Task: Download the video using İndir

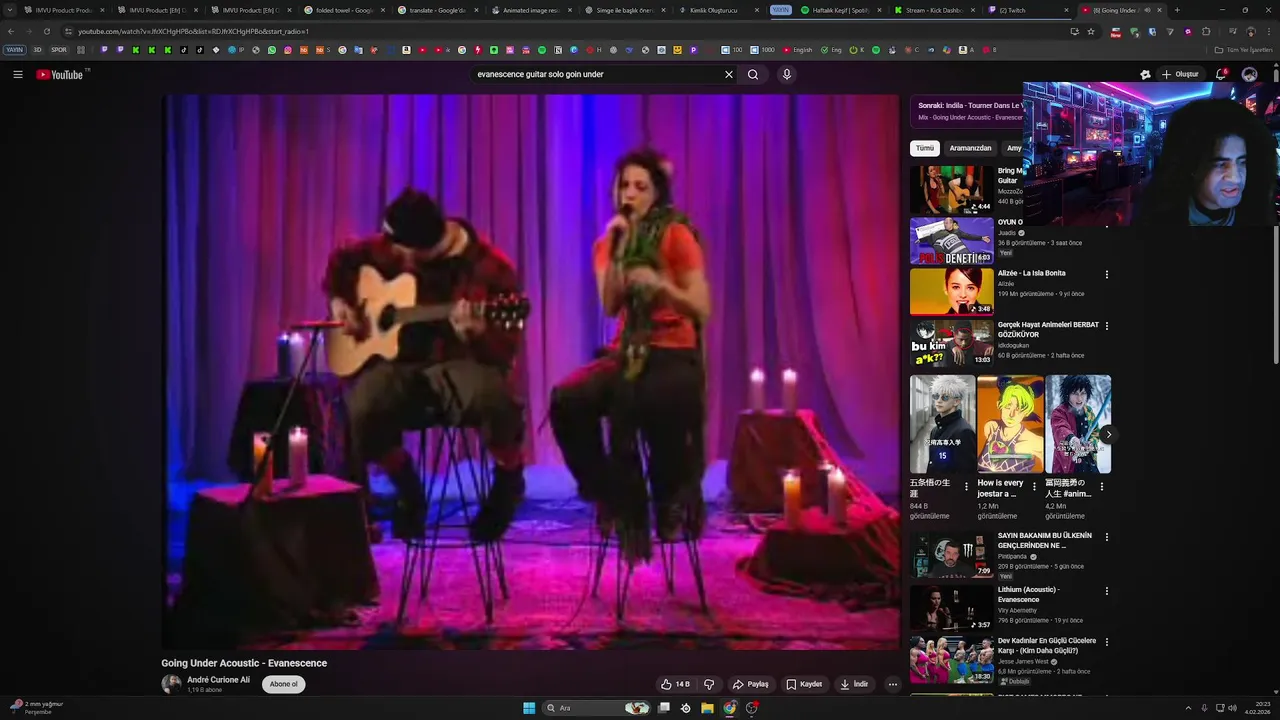Action: [x=854, y=684]
